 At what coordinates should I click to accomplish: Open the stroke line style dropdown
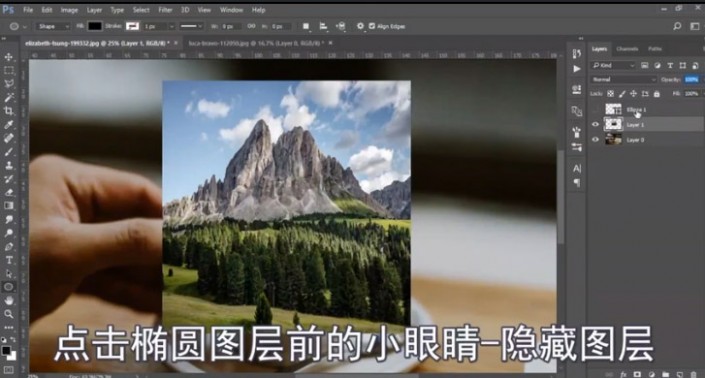(192, 26)
